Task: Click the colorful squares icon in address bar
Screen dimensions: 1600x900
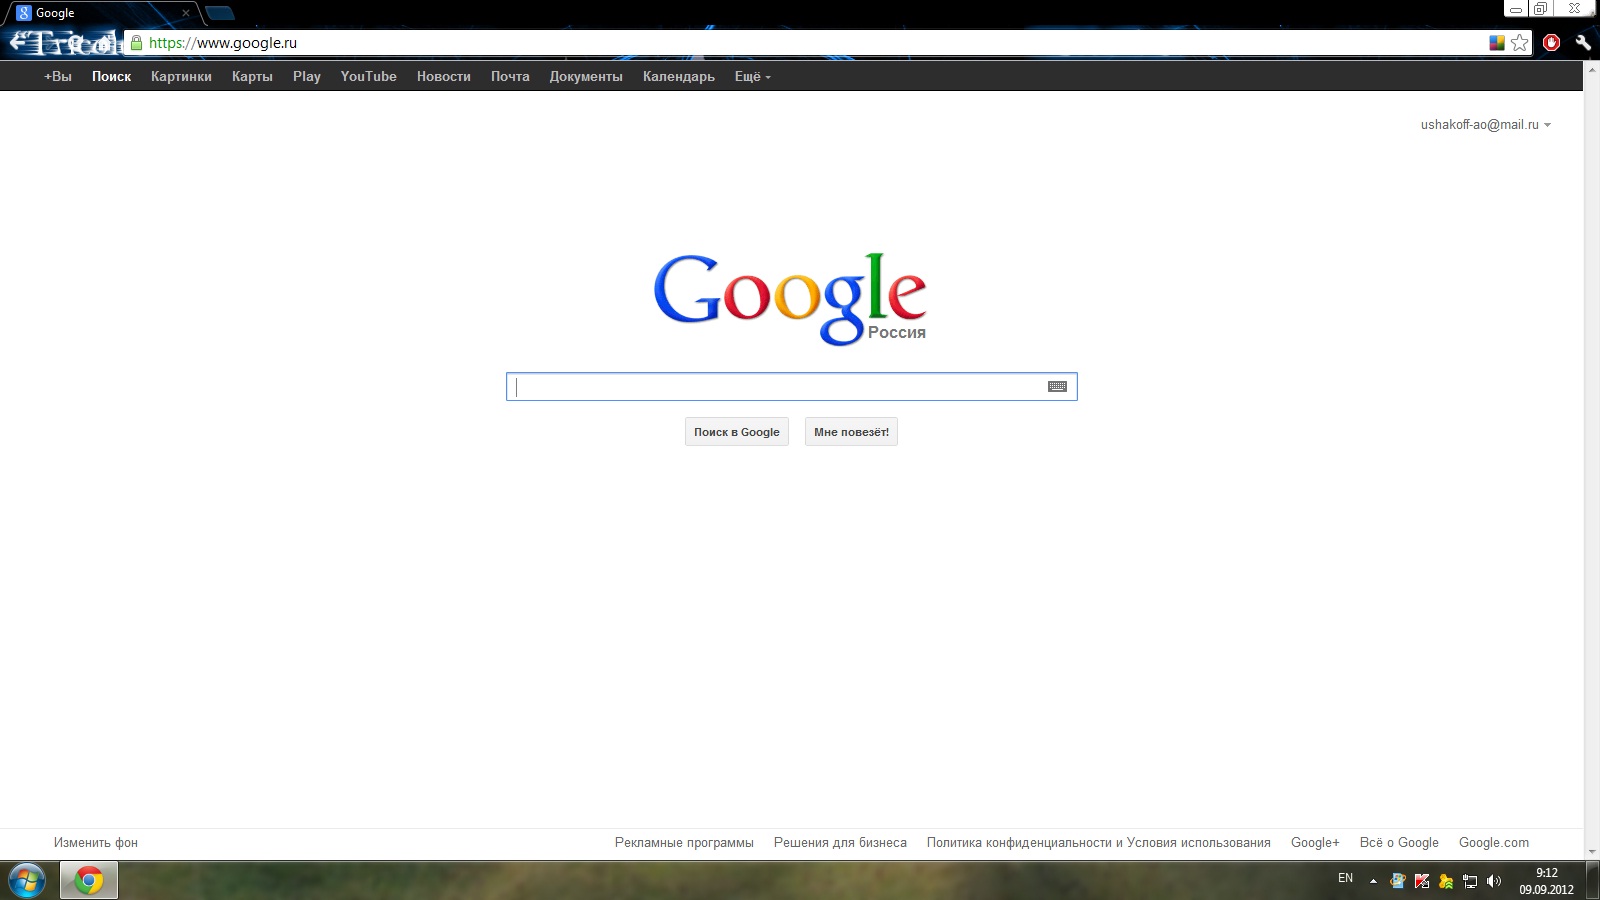Action: pyautogui.click(x=1497, y=43)
